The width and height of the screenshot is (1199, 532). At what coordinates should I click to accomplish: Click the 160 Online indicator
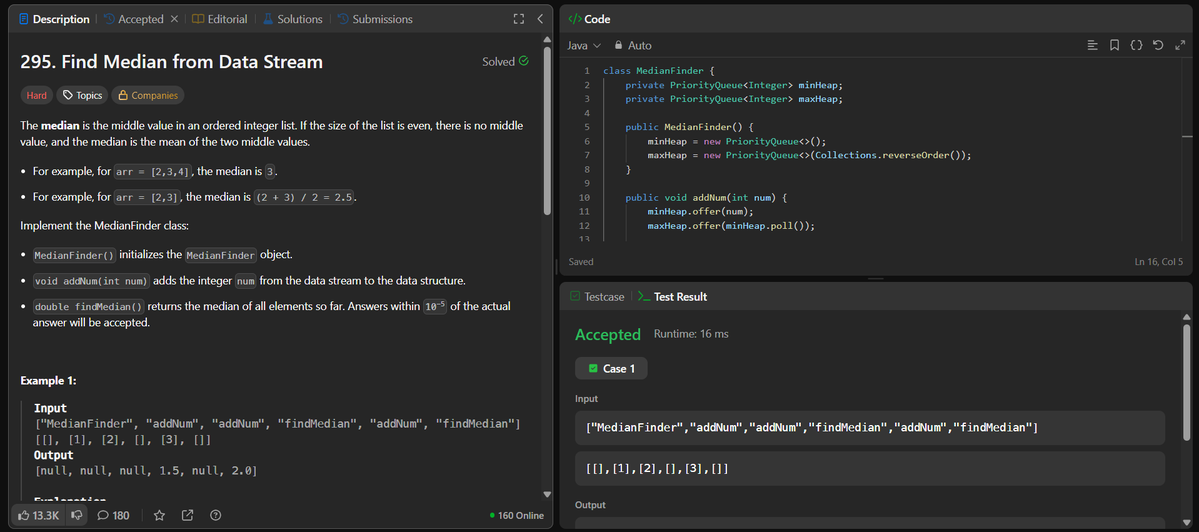[x=517, y=515]
